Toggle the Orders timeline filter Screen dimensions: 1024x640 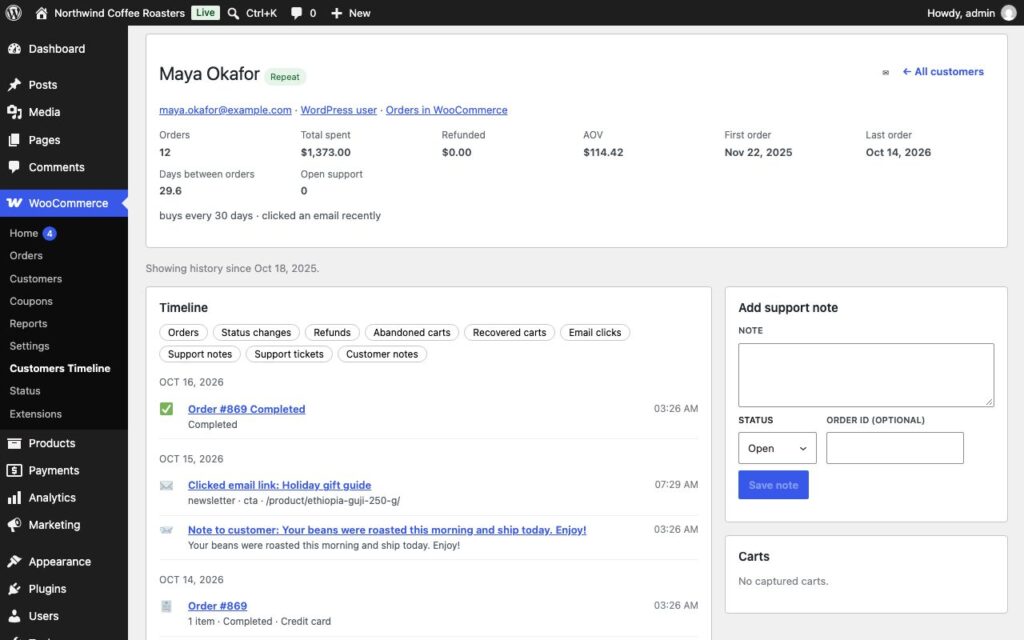(184, 332)
